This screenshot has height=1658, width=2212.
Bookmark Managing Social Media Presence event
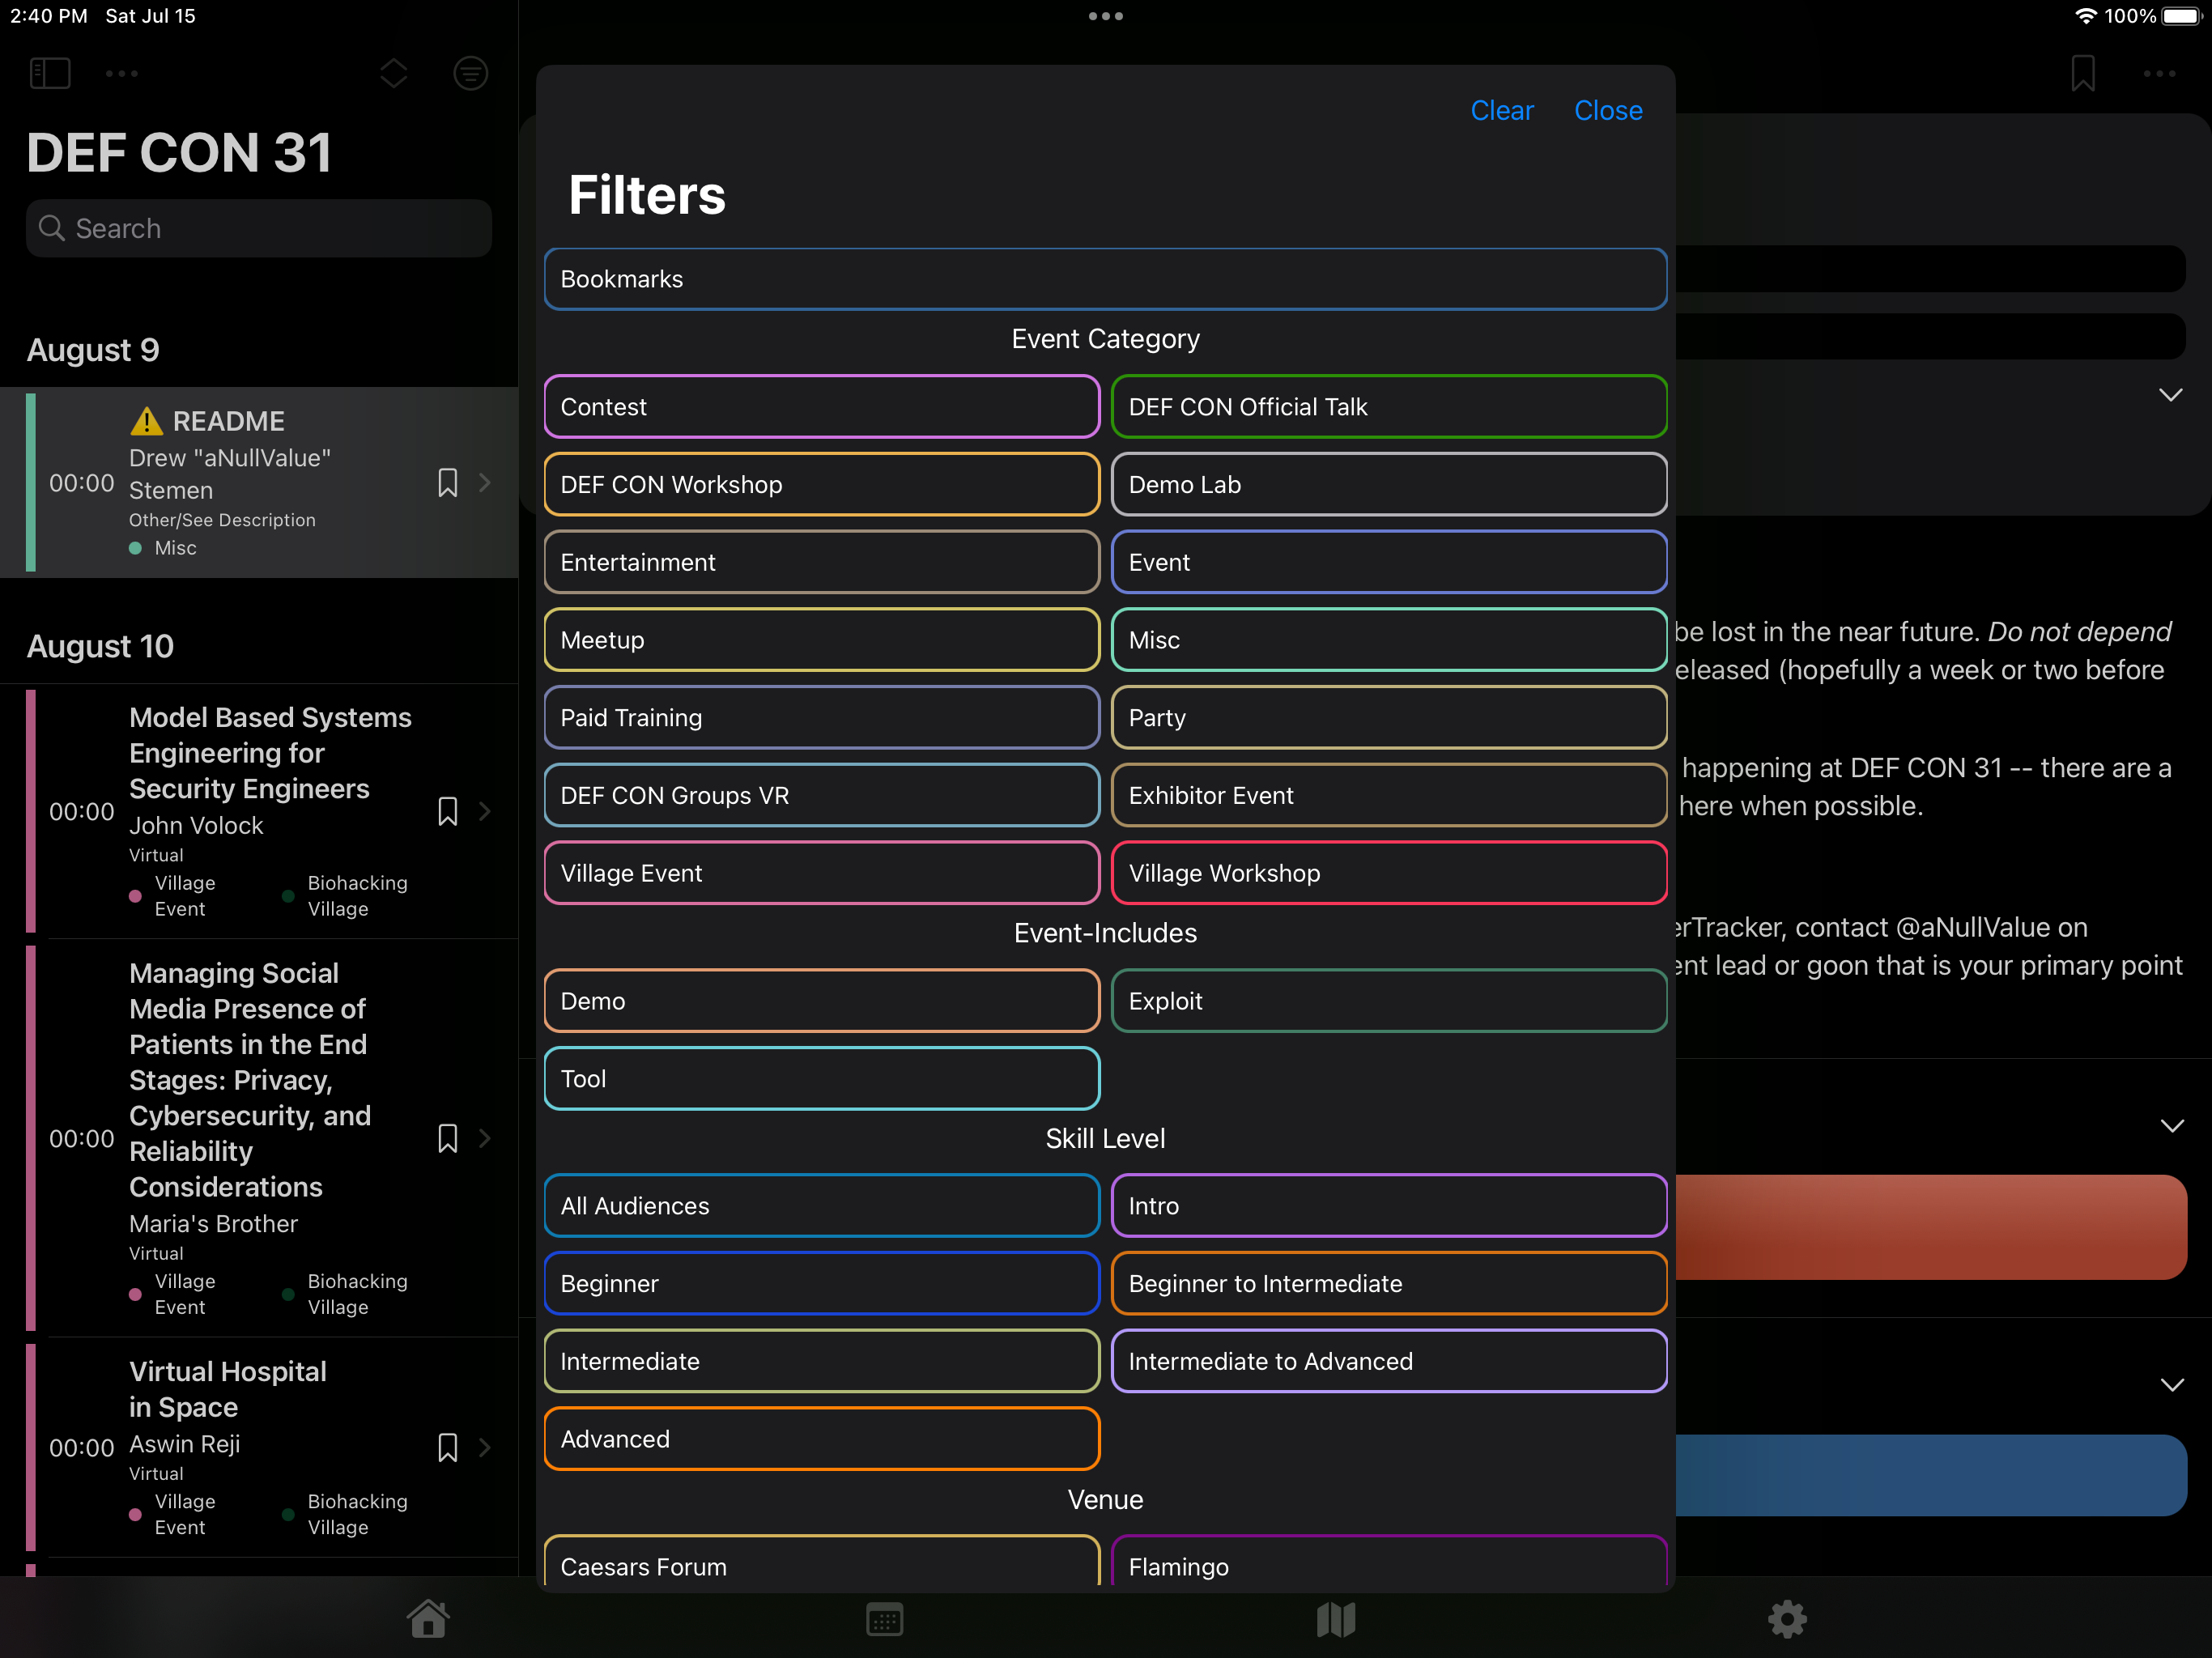tap(448, 1138)
